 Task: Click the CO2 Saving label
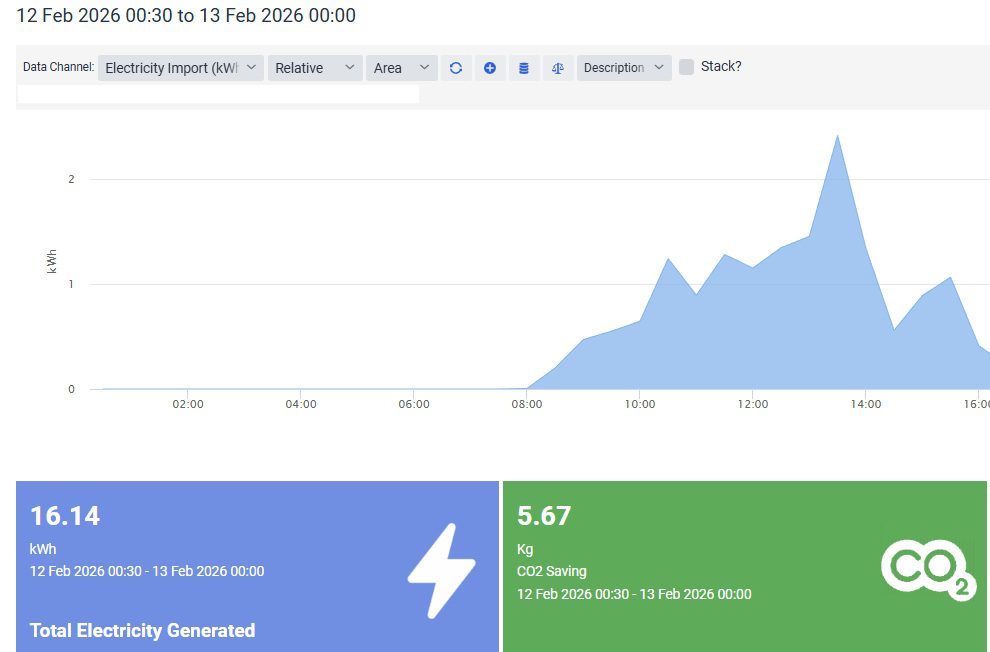[x=551, y=572]
